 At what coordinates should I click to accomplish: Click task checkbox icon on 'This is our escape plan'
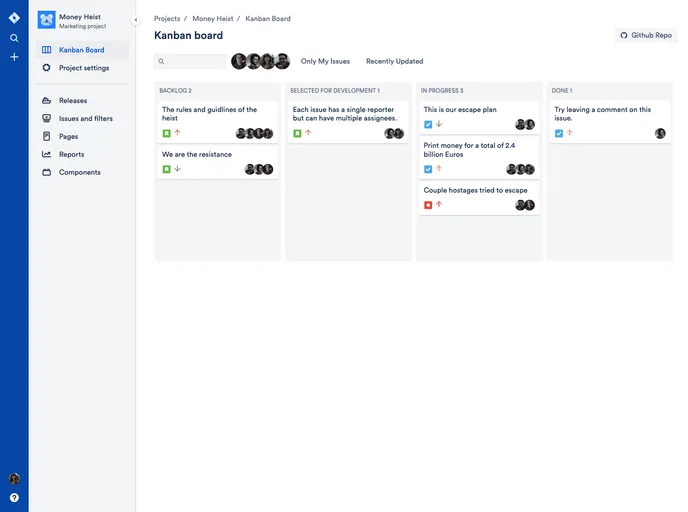click(x=428, y=124)
